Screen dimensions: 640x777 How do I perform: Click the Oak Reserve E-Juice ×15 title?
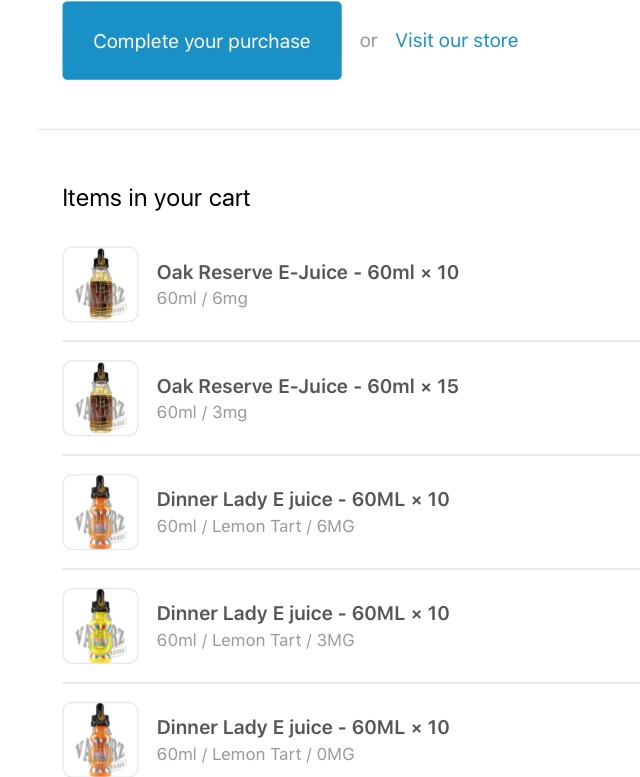[x=307, y=386]
